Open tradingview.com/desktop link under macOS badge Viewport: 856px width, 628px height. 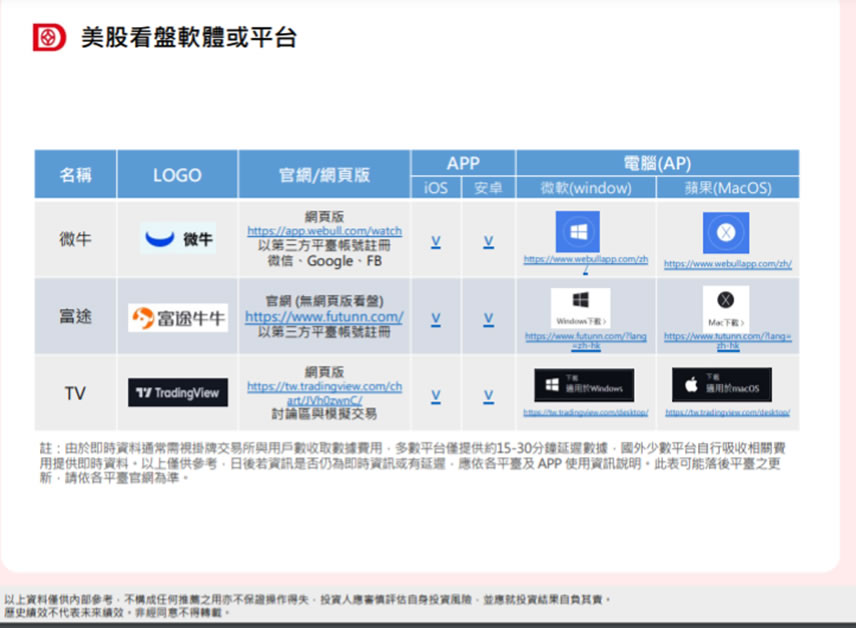[728, 412]
